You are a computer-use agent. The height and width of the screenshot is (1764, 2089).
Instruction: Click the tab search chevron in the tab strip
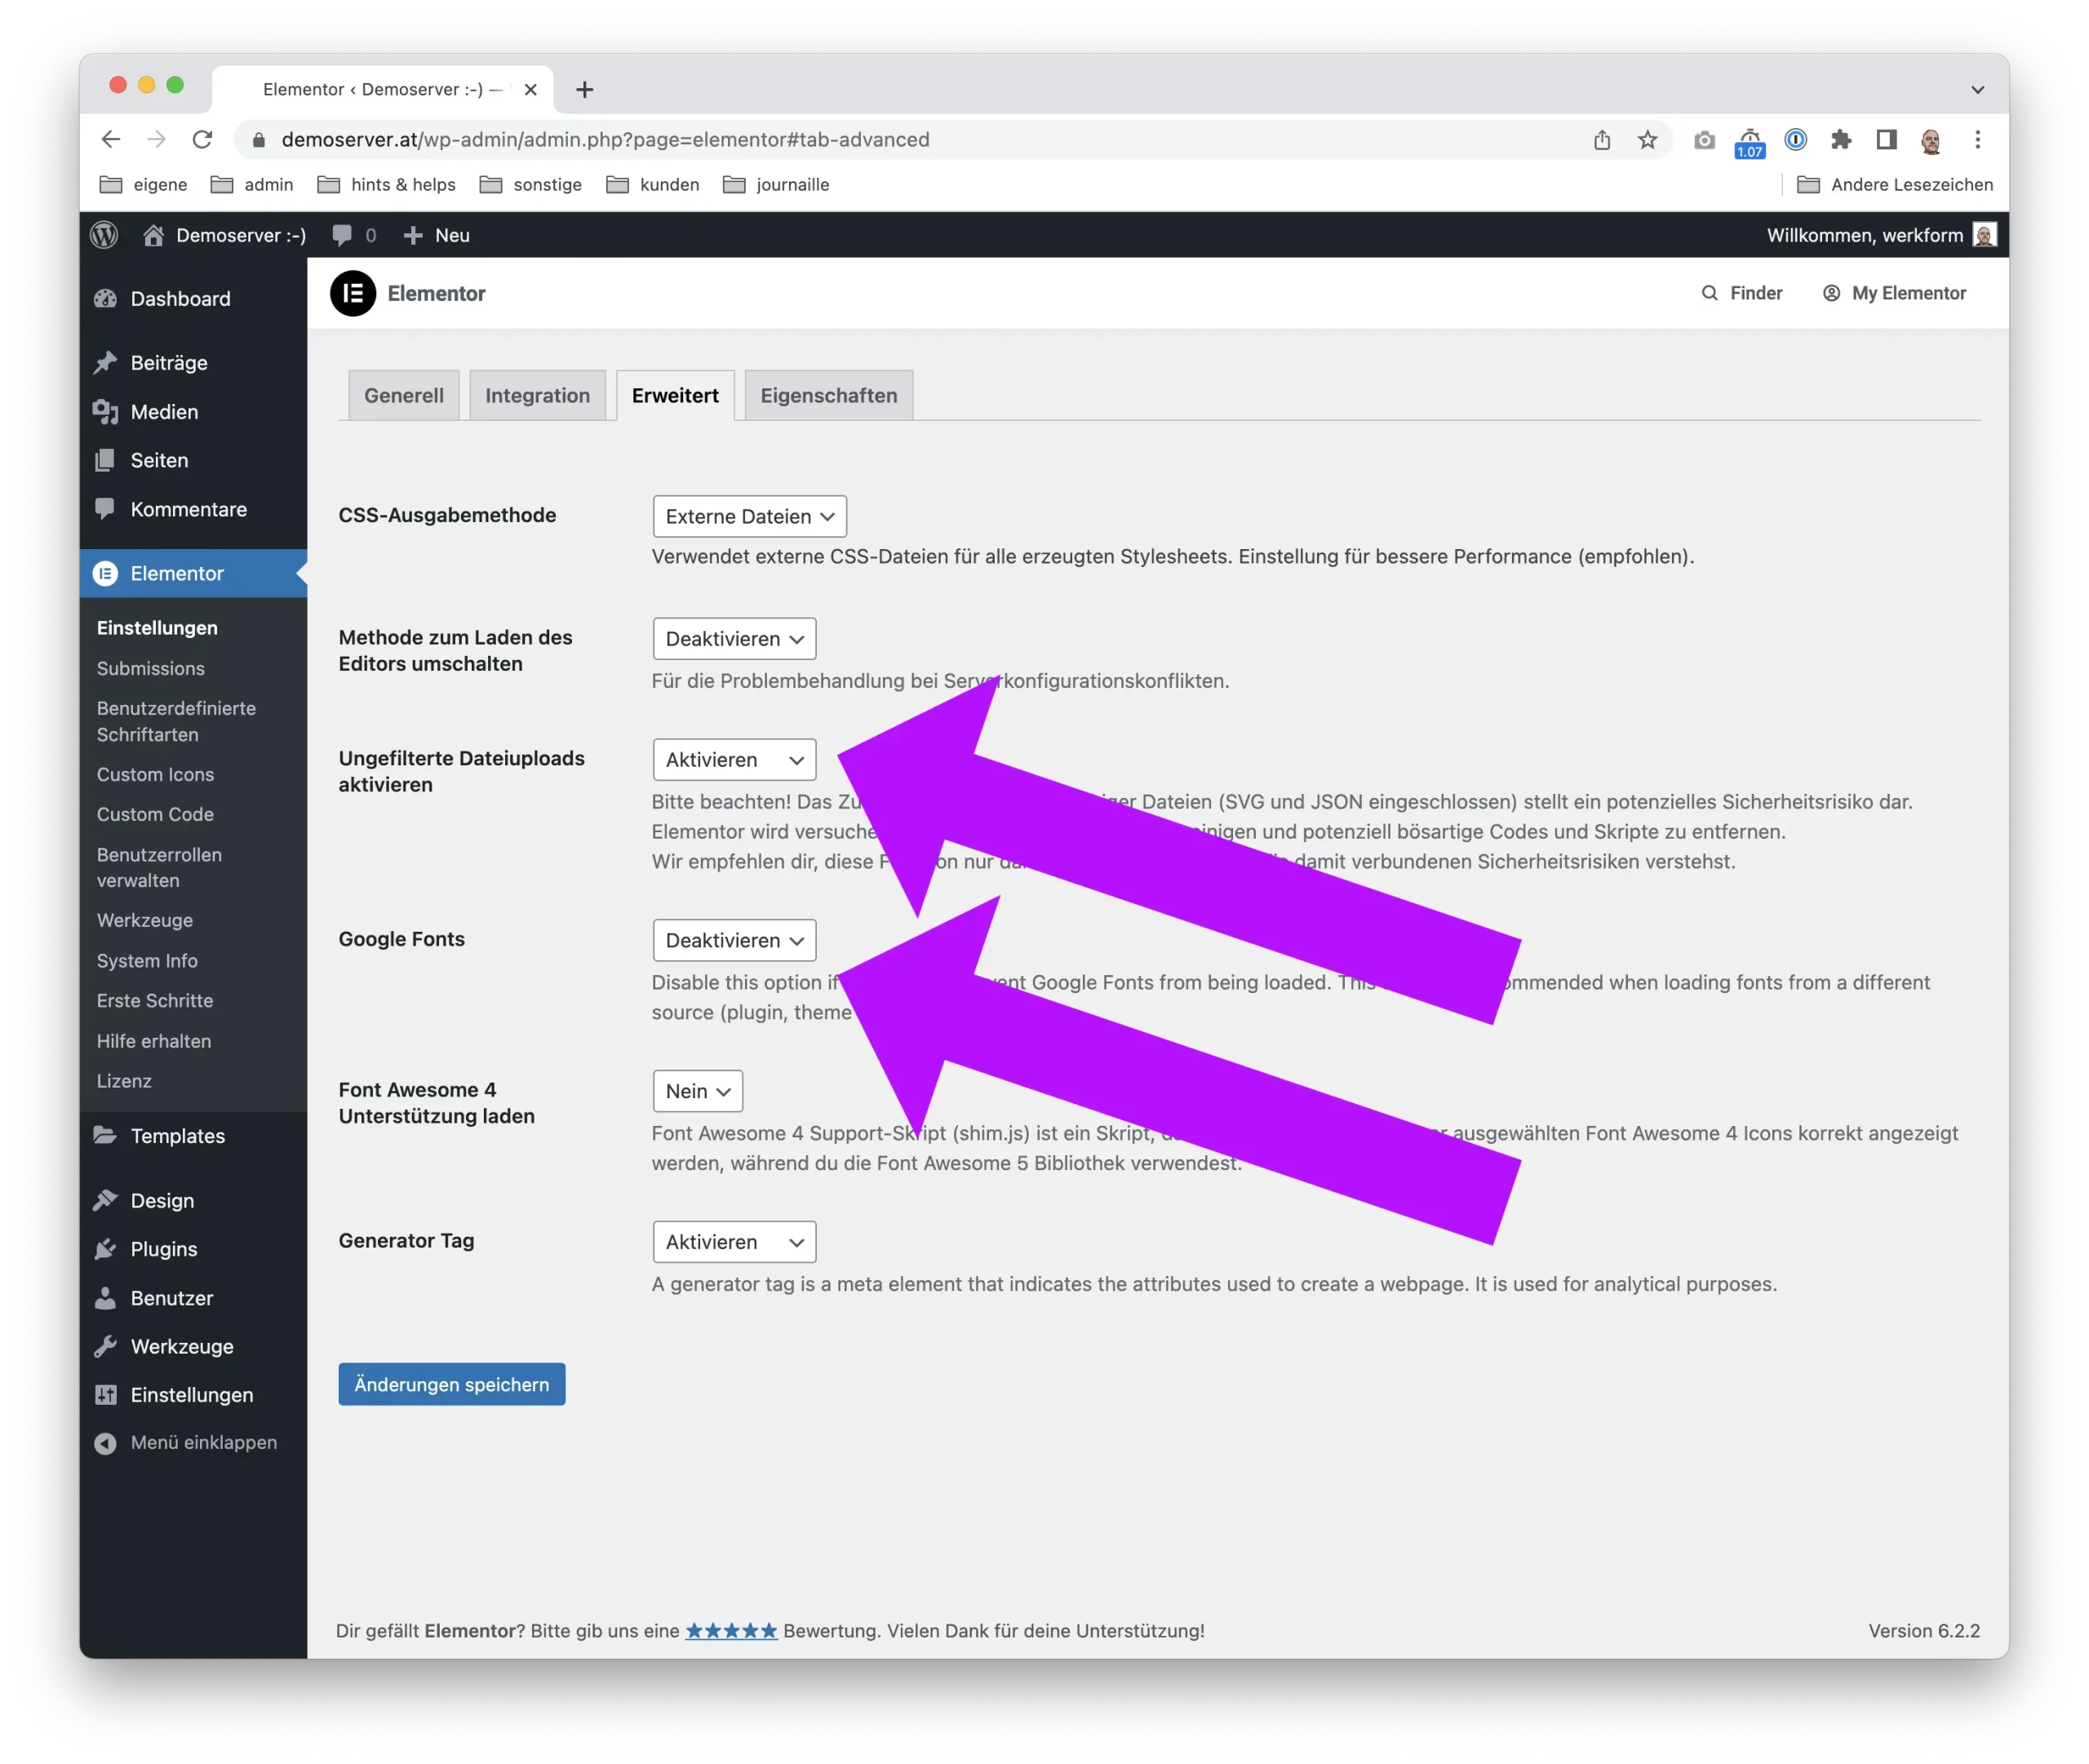(x=1977, y=90)
